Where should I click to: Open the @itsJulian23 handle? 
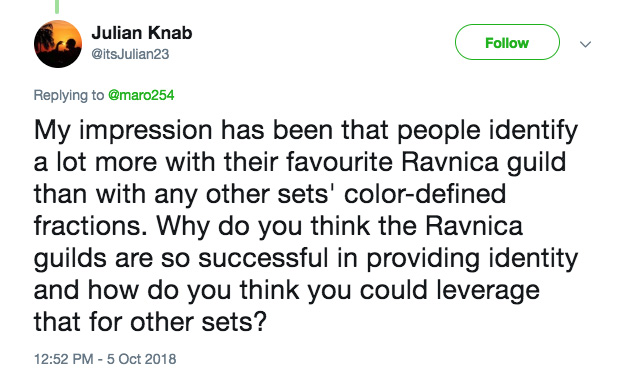tap(130, 54)
